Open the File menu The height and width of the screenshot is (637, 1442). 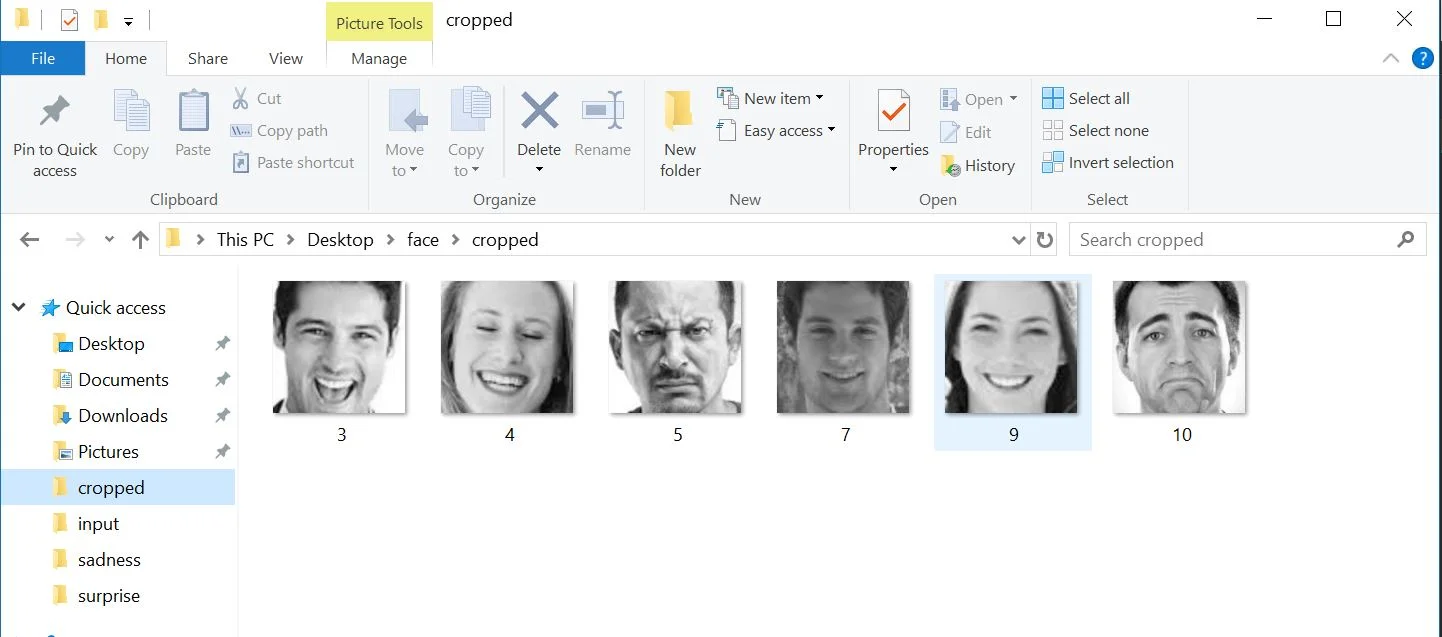click(x=42, y=58)
